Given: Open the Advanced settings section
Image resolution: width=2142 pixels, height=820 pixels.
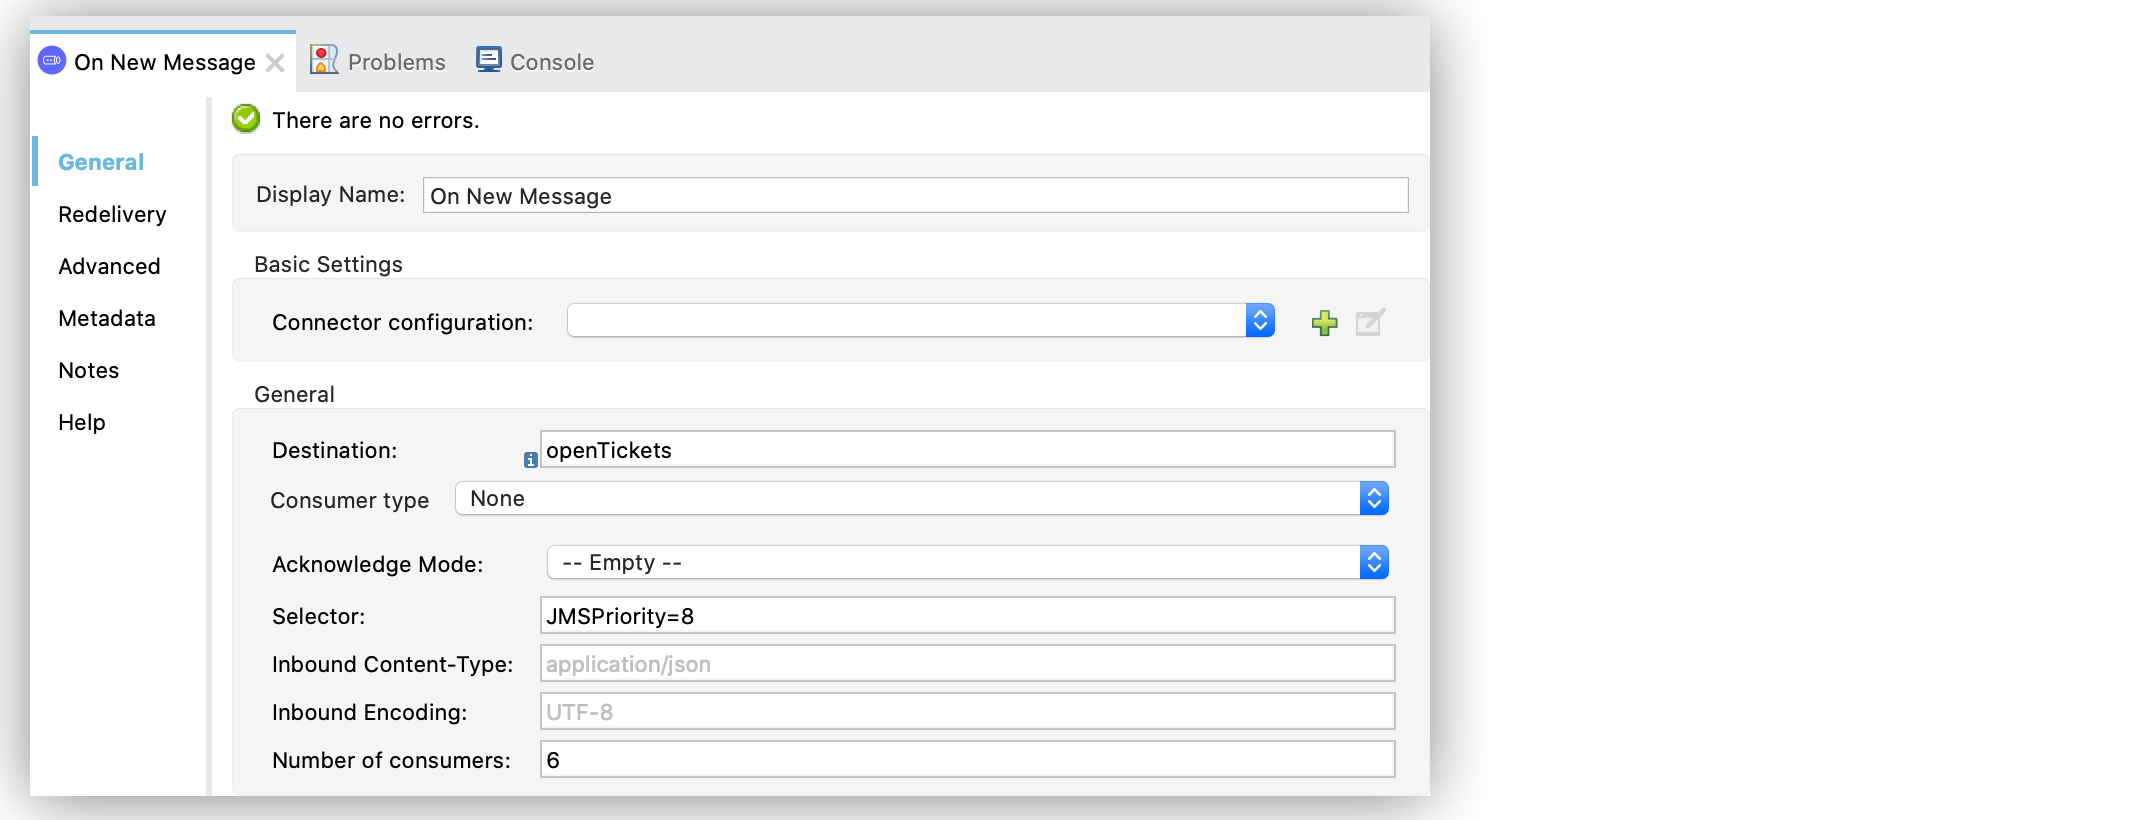Looking at the screenshot, I should tap(109, 266).
